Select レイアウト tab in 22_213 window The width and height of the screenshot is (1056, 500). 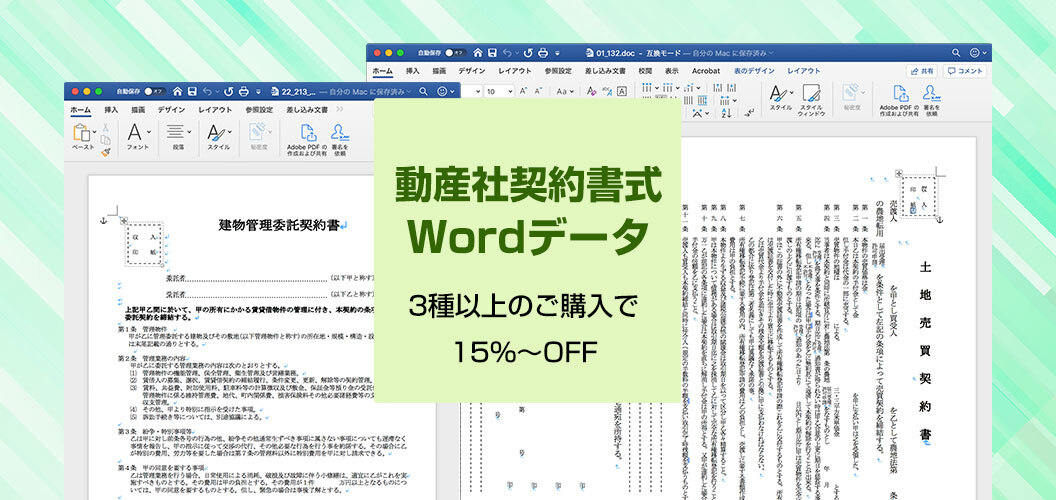coord(215,110)
